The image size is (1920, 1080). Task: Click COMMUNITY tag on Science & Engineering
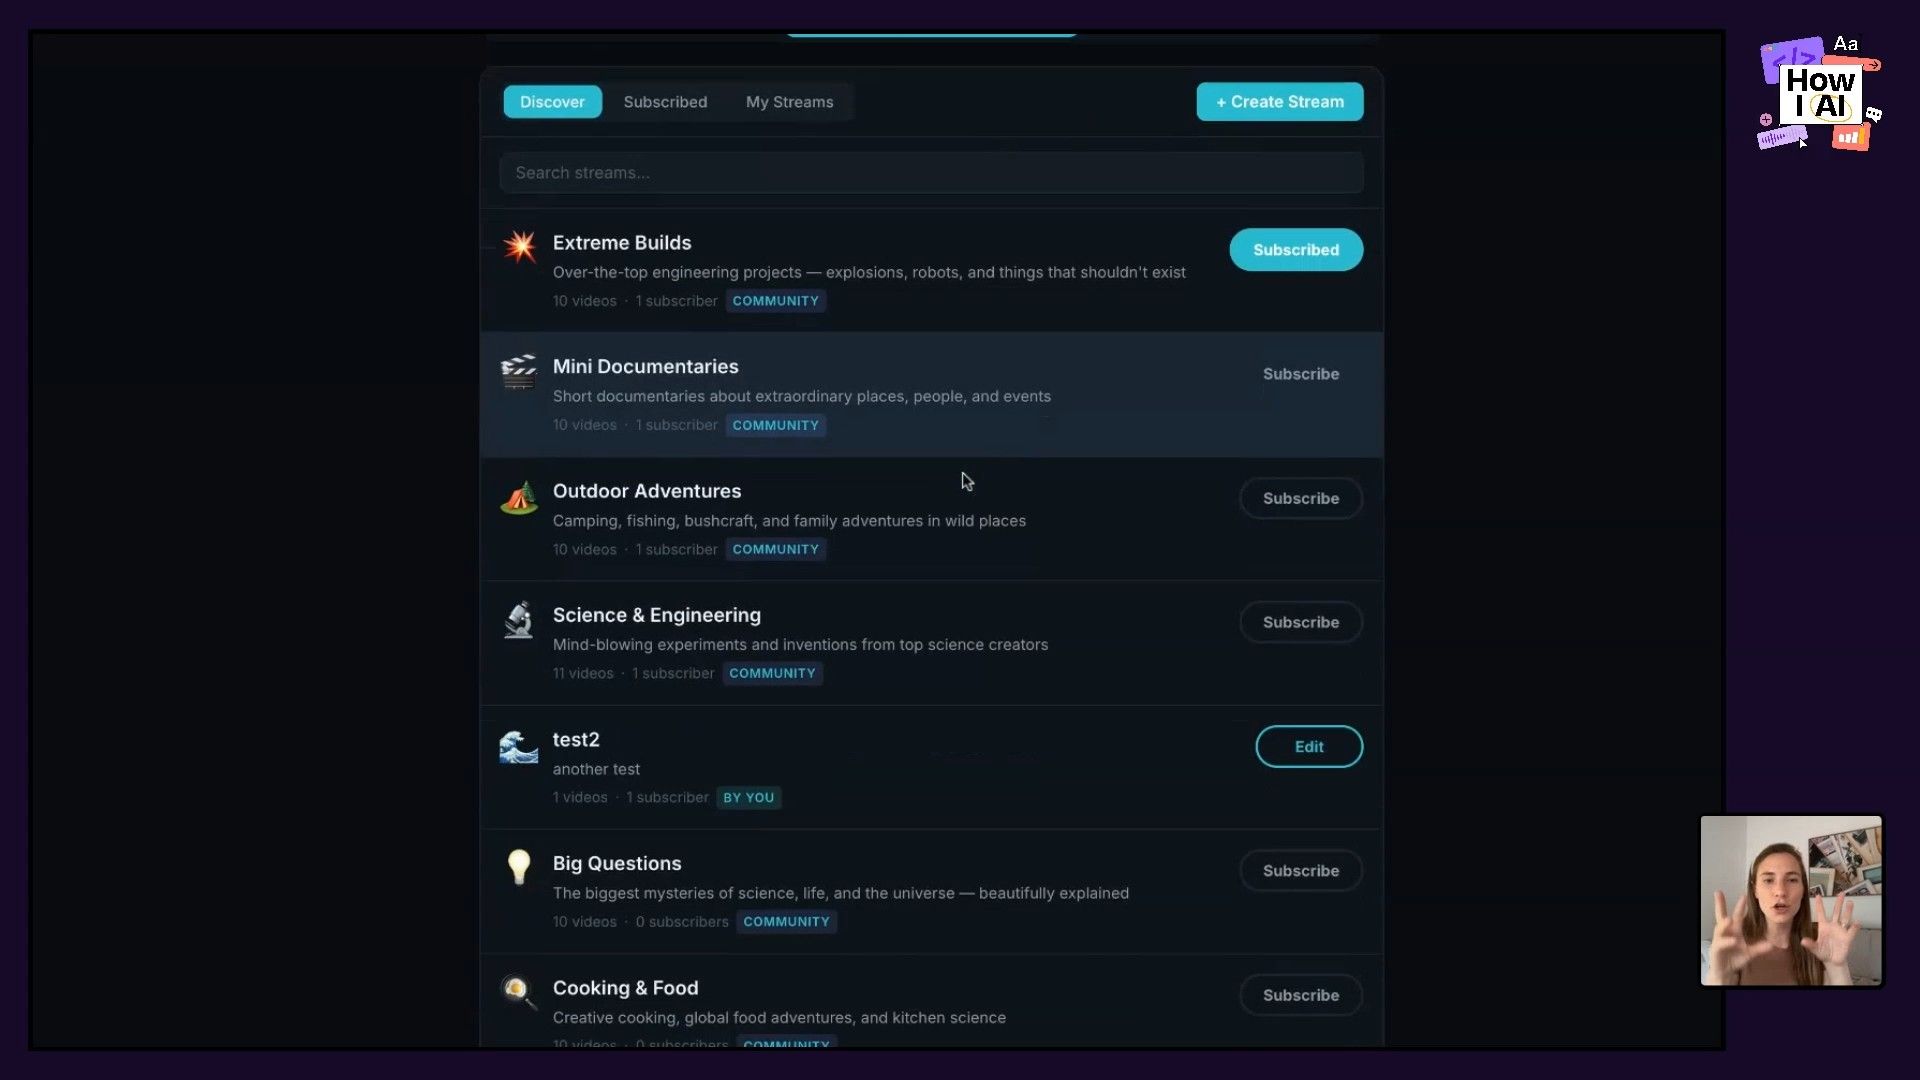[x=772, y=673]
